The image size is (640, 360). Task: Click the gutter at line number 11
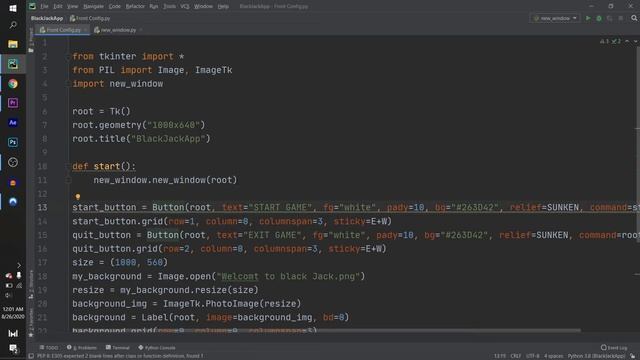click(42, 180)
